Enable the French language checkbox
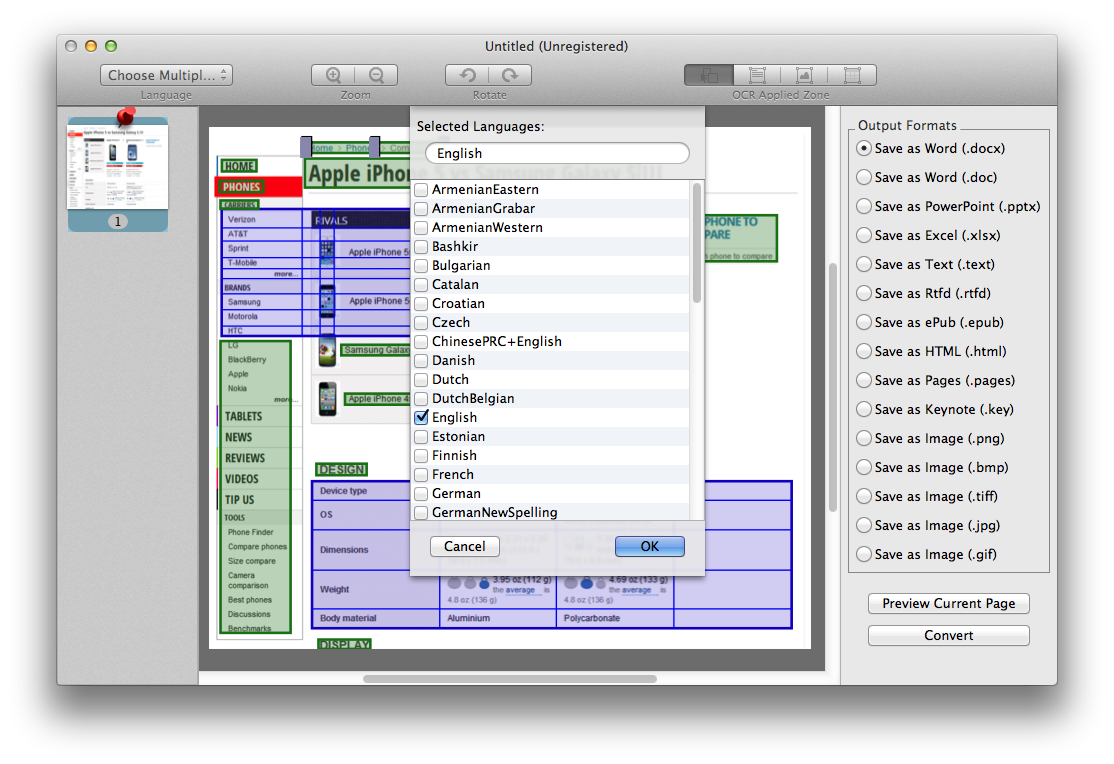Image resolution: width=1114 pixels, height=764 pixels. [422, 475]
